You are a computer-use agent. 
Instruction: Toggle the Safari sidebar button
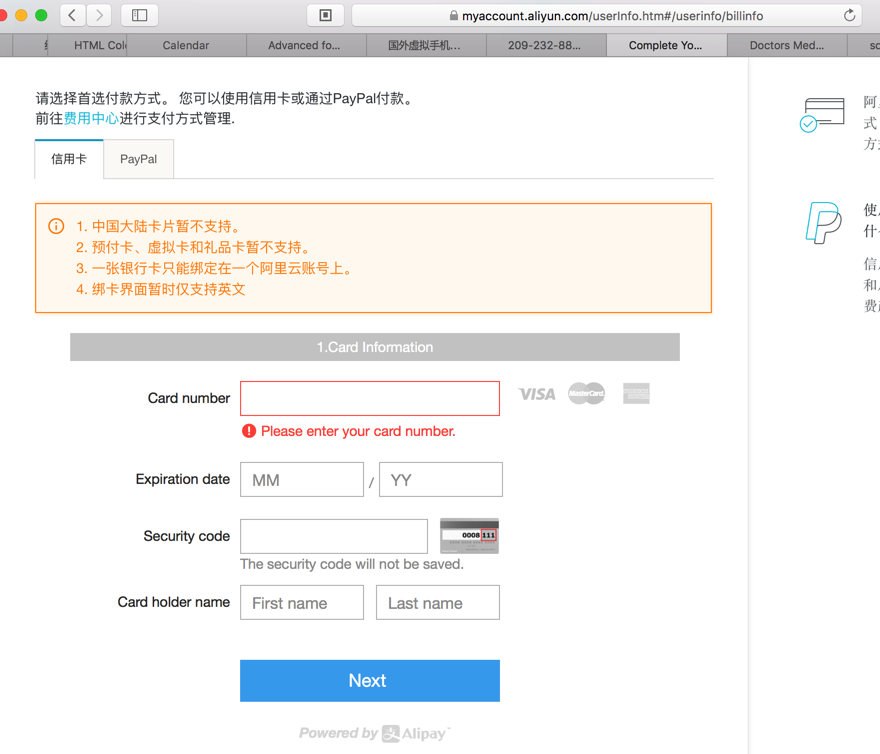coord(140,15)
